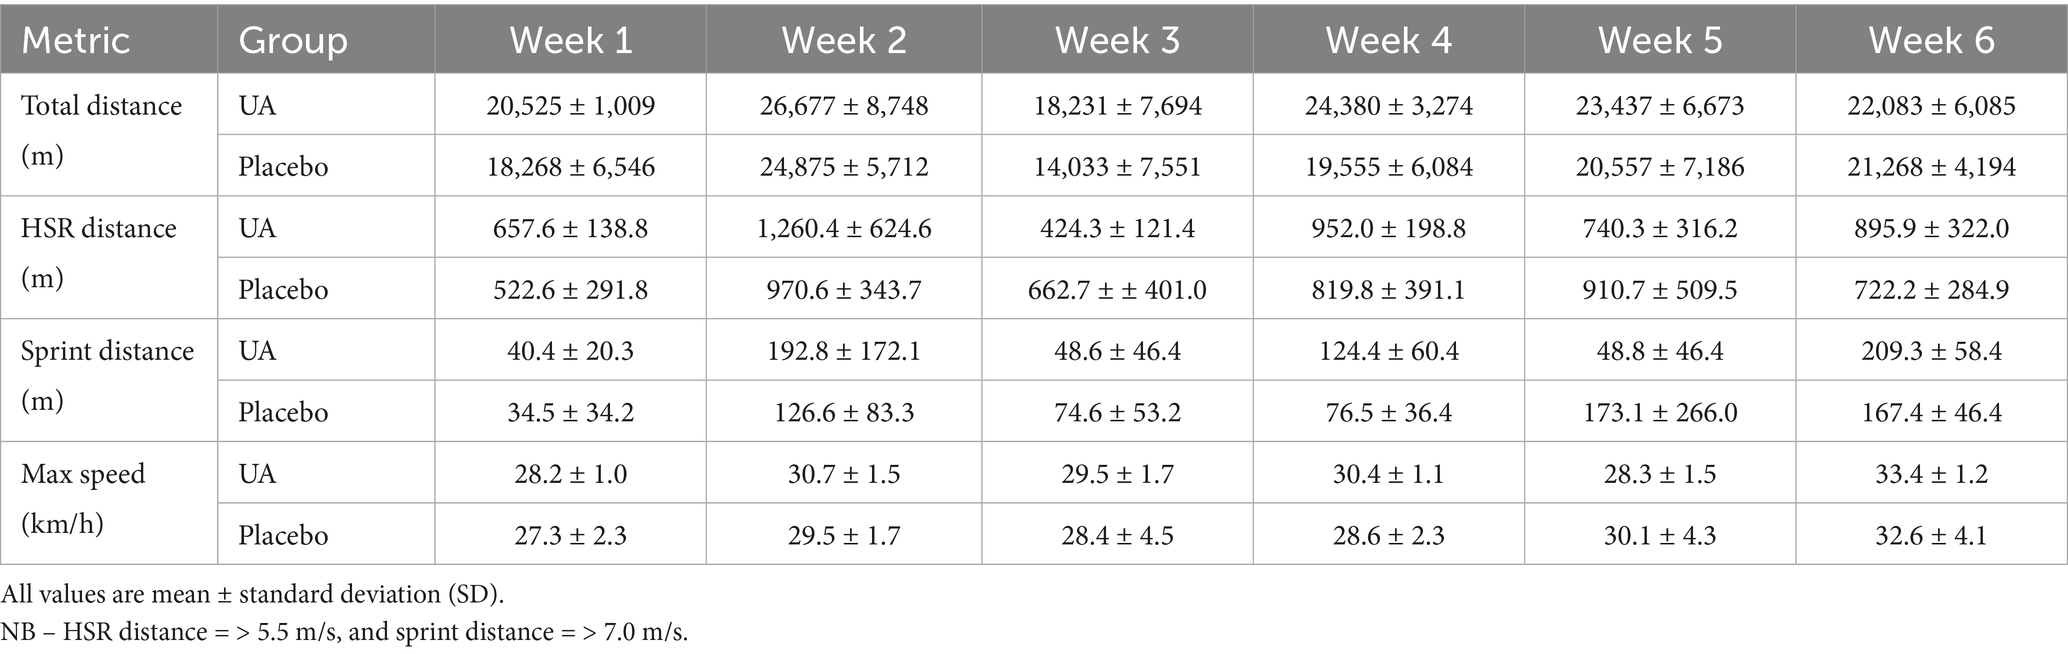Screen dimensions: 2068x654
Task: Select the 1,260.4 ± 624.6 cell
Action: (x=844, y=228)
